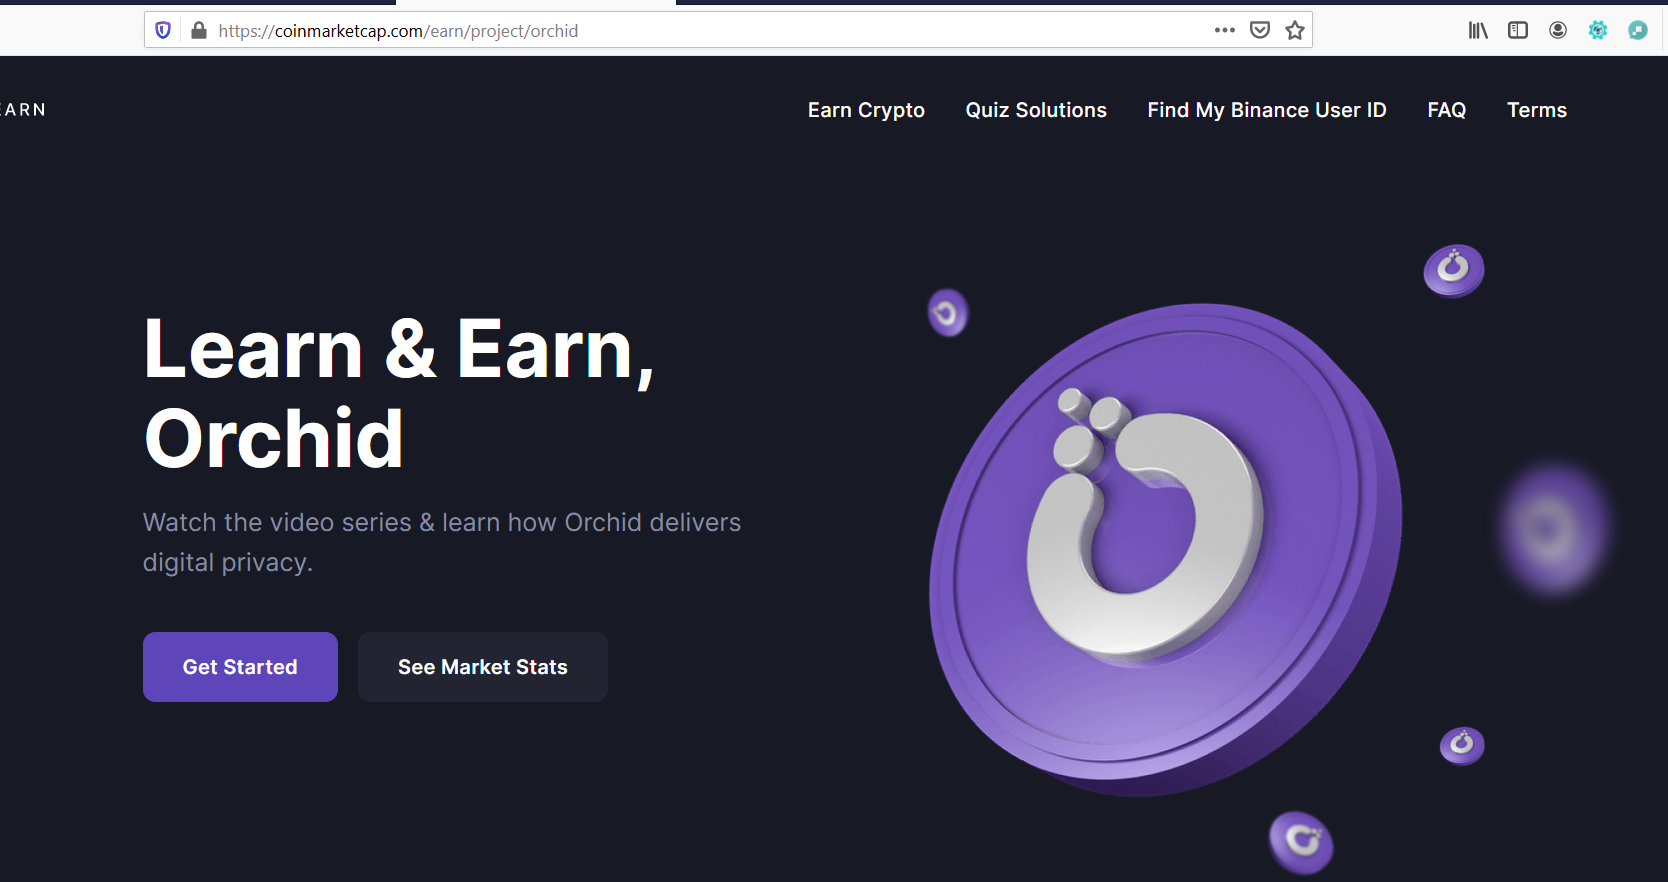Viewport: 1668px width, 882px height.
Task: Open page actions three-dot menu
Action: pyautogui.click(x=1225, y=30)
